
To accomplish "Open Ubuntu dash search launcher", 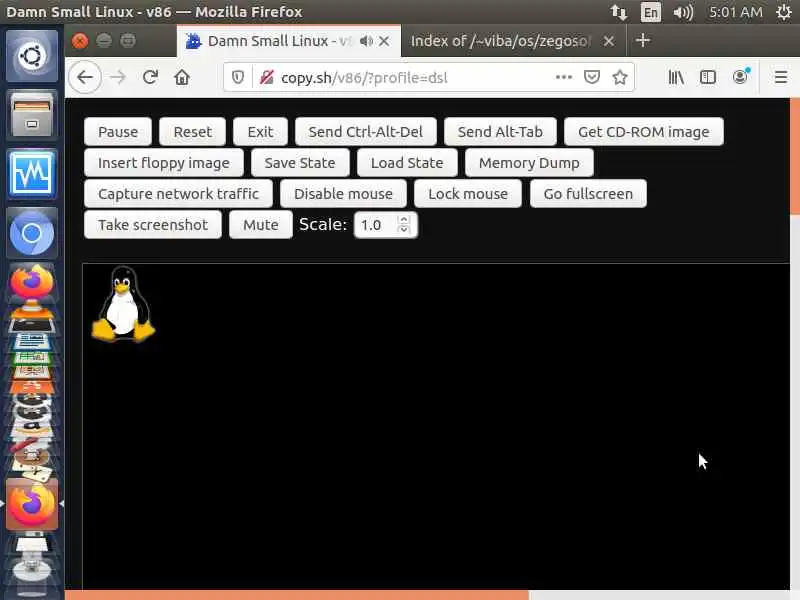I will [x=32, y=56].
